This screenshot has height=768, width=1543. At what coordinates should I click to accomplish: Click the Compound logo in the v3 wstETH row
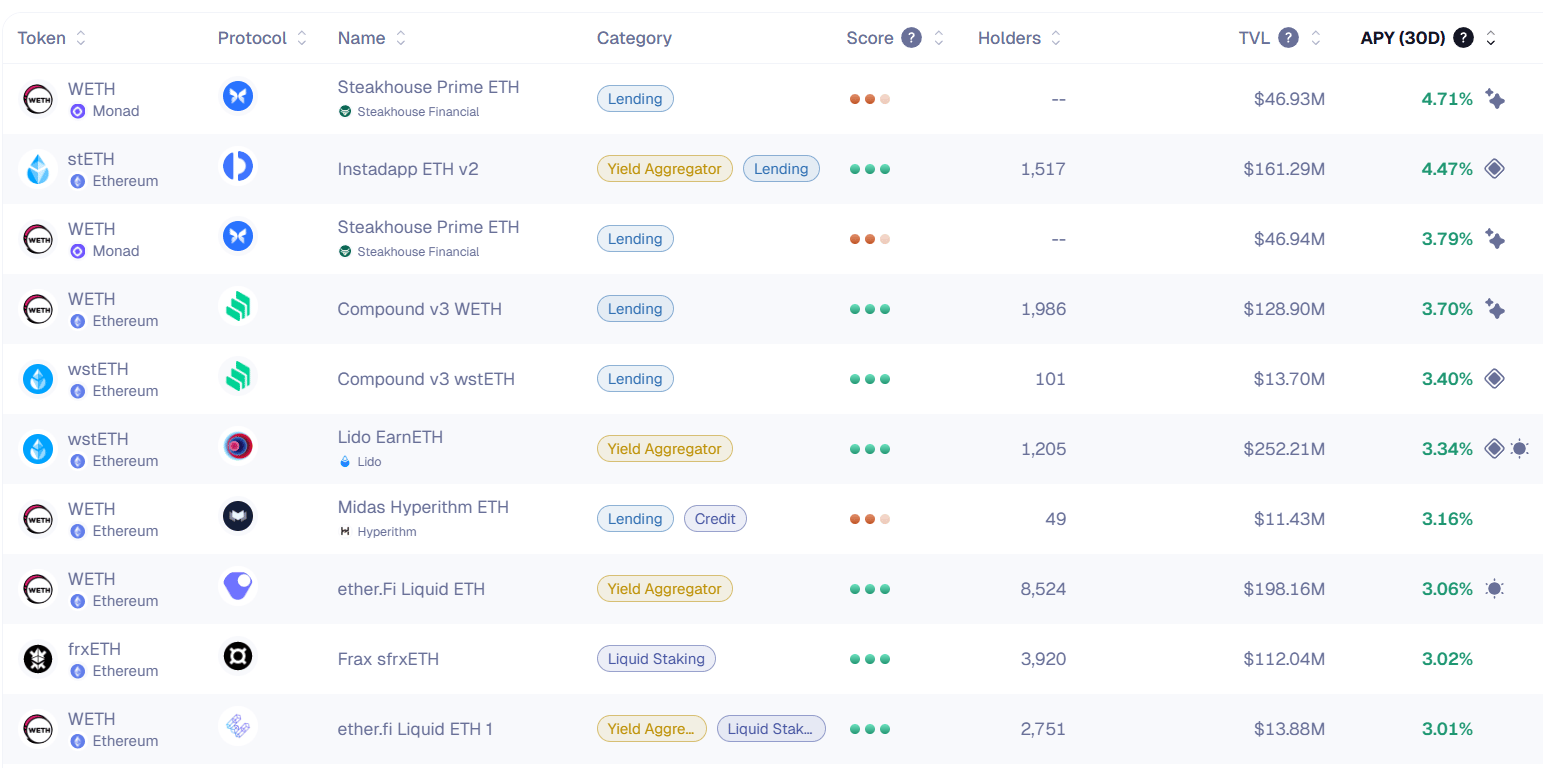[x=238, y=377]
